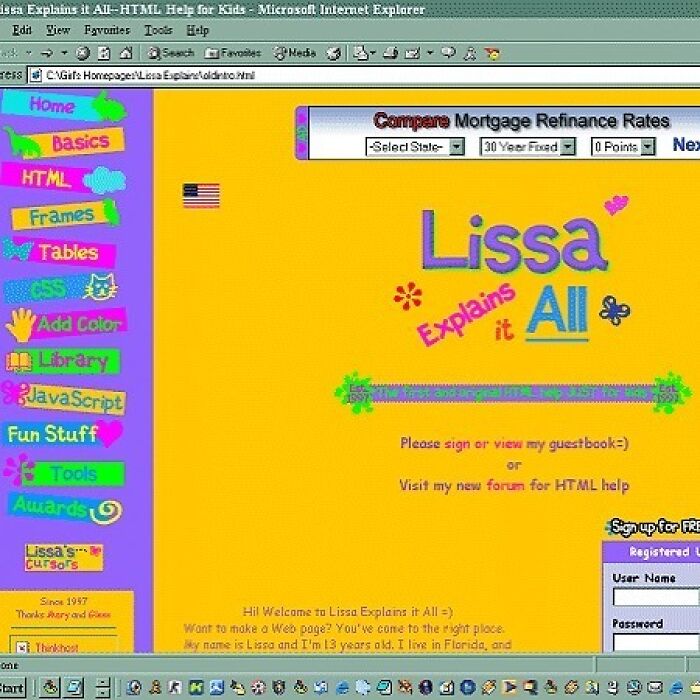Open the Library sidebar button with book
This screenshot has width=700, height=700.
click(x=63, y=361)
